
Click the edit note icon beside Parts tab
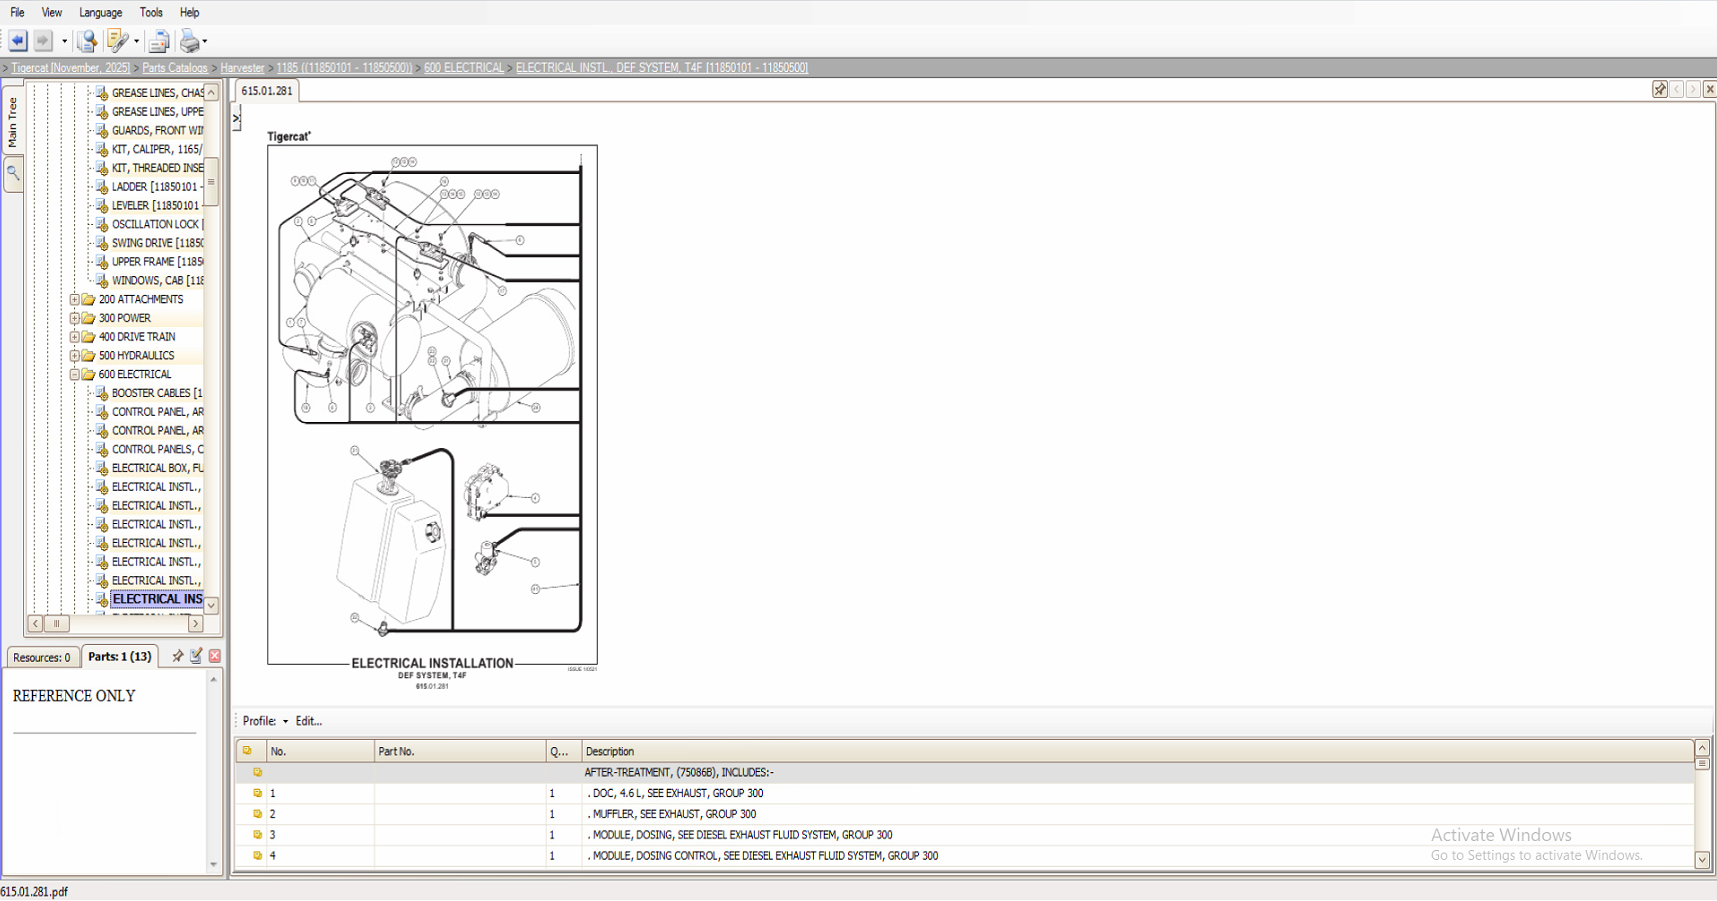[197, 656]
